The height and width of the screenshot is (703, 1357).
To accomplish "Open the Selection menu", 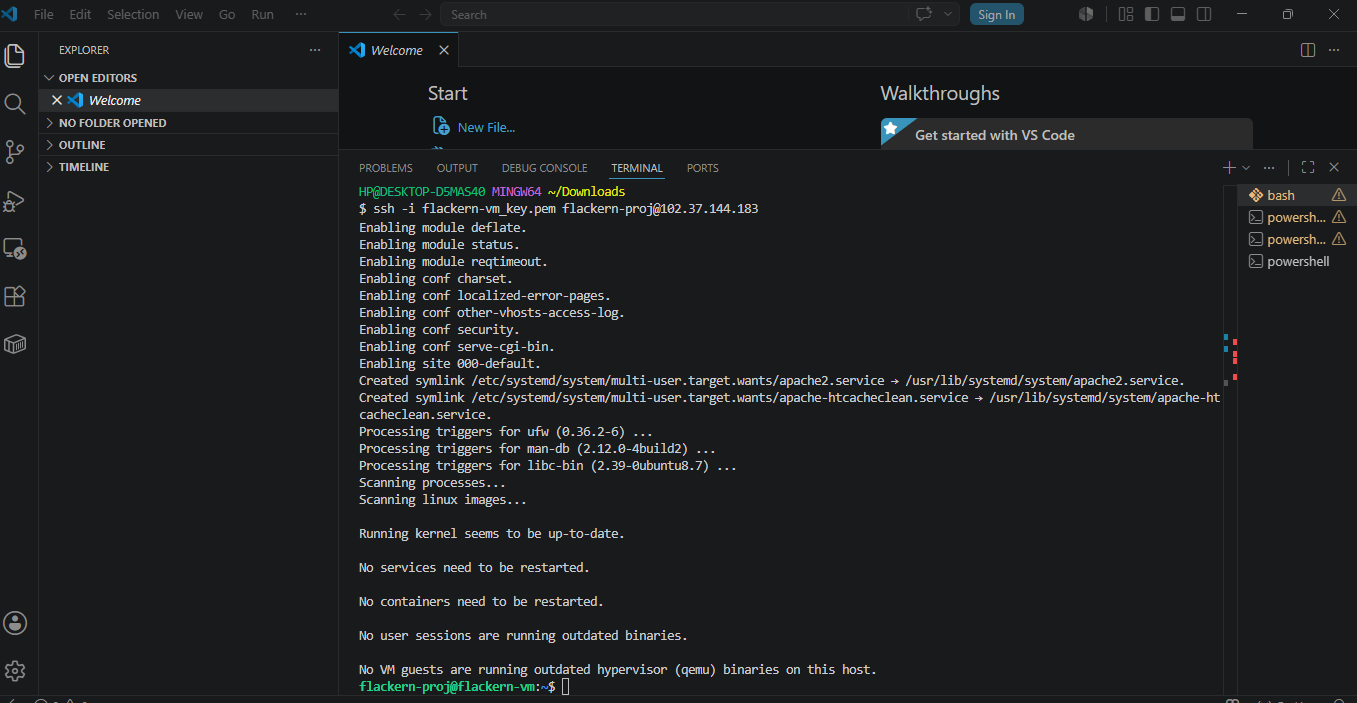I will tap(133, 14).
